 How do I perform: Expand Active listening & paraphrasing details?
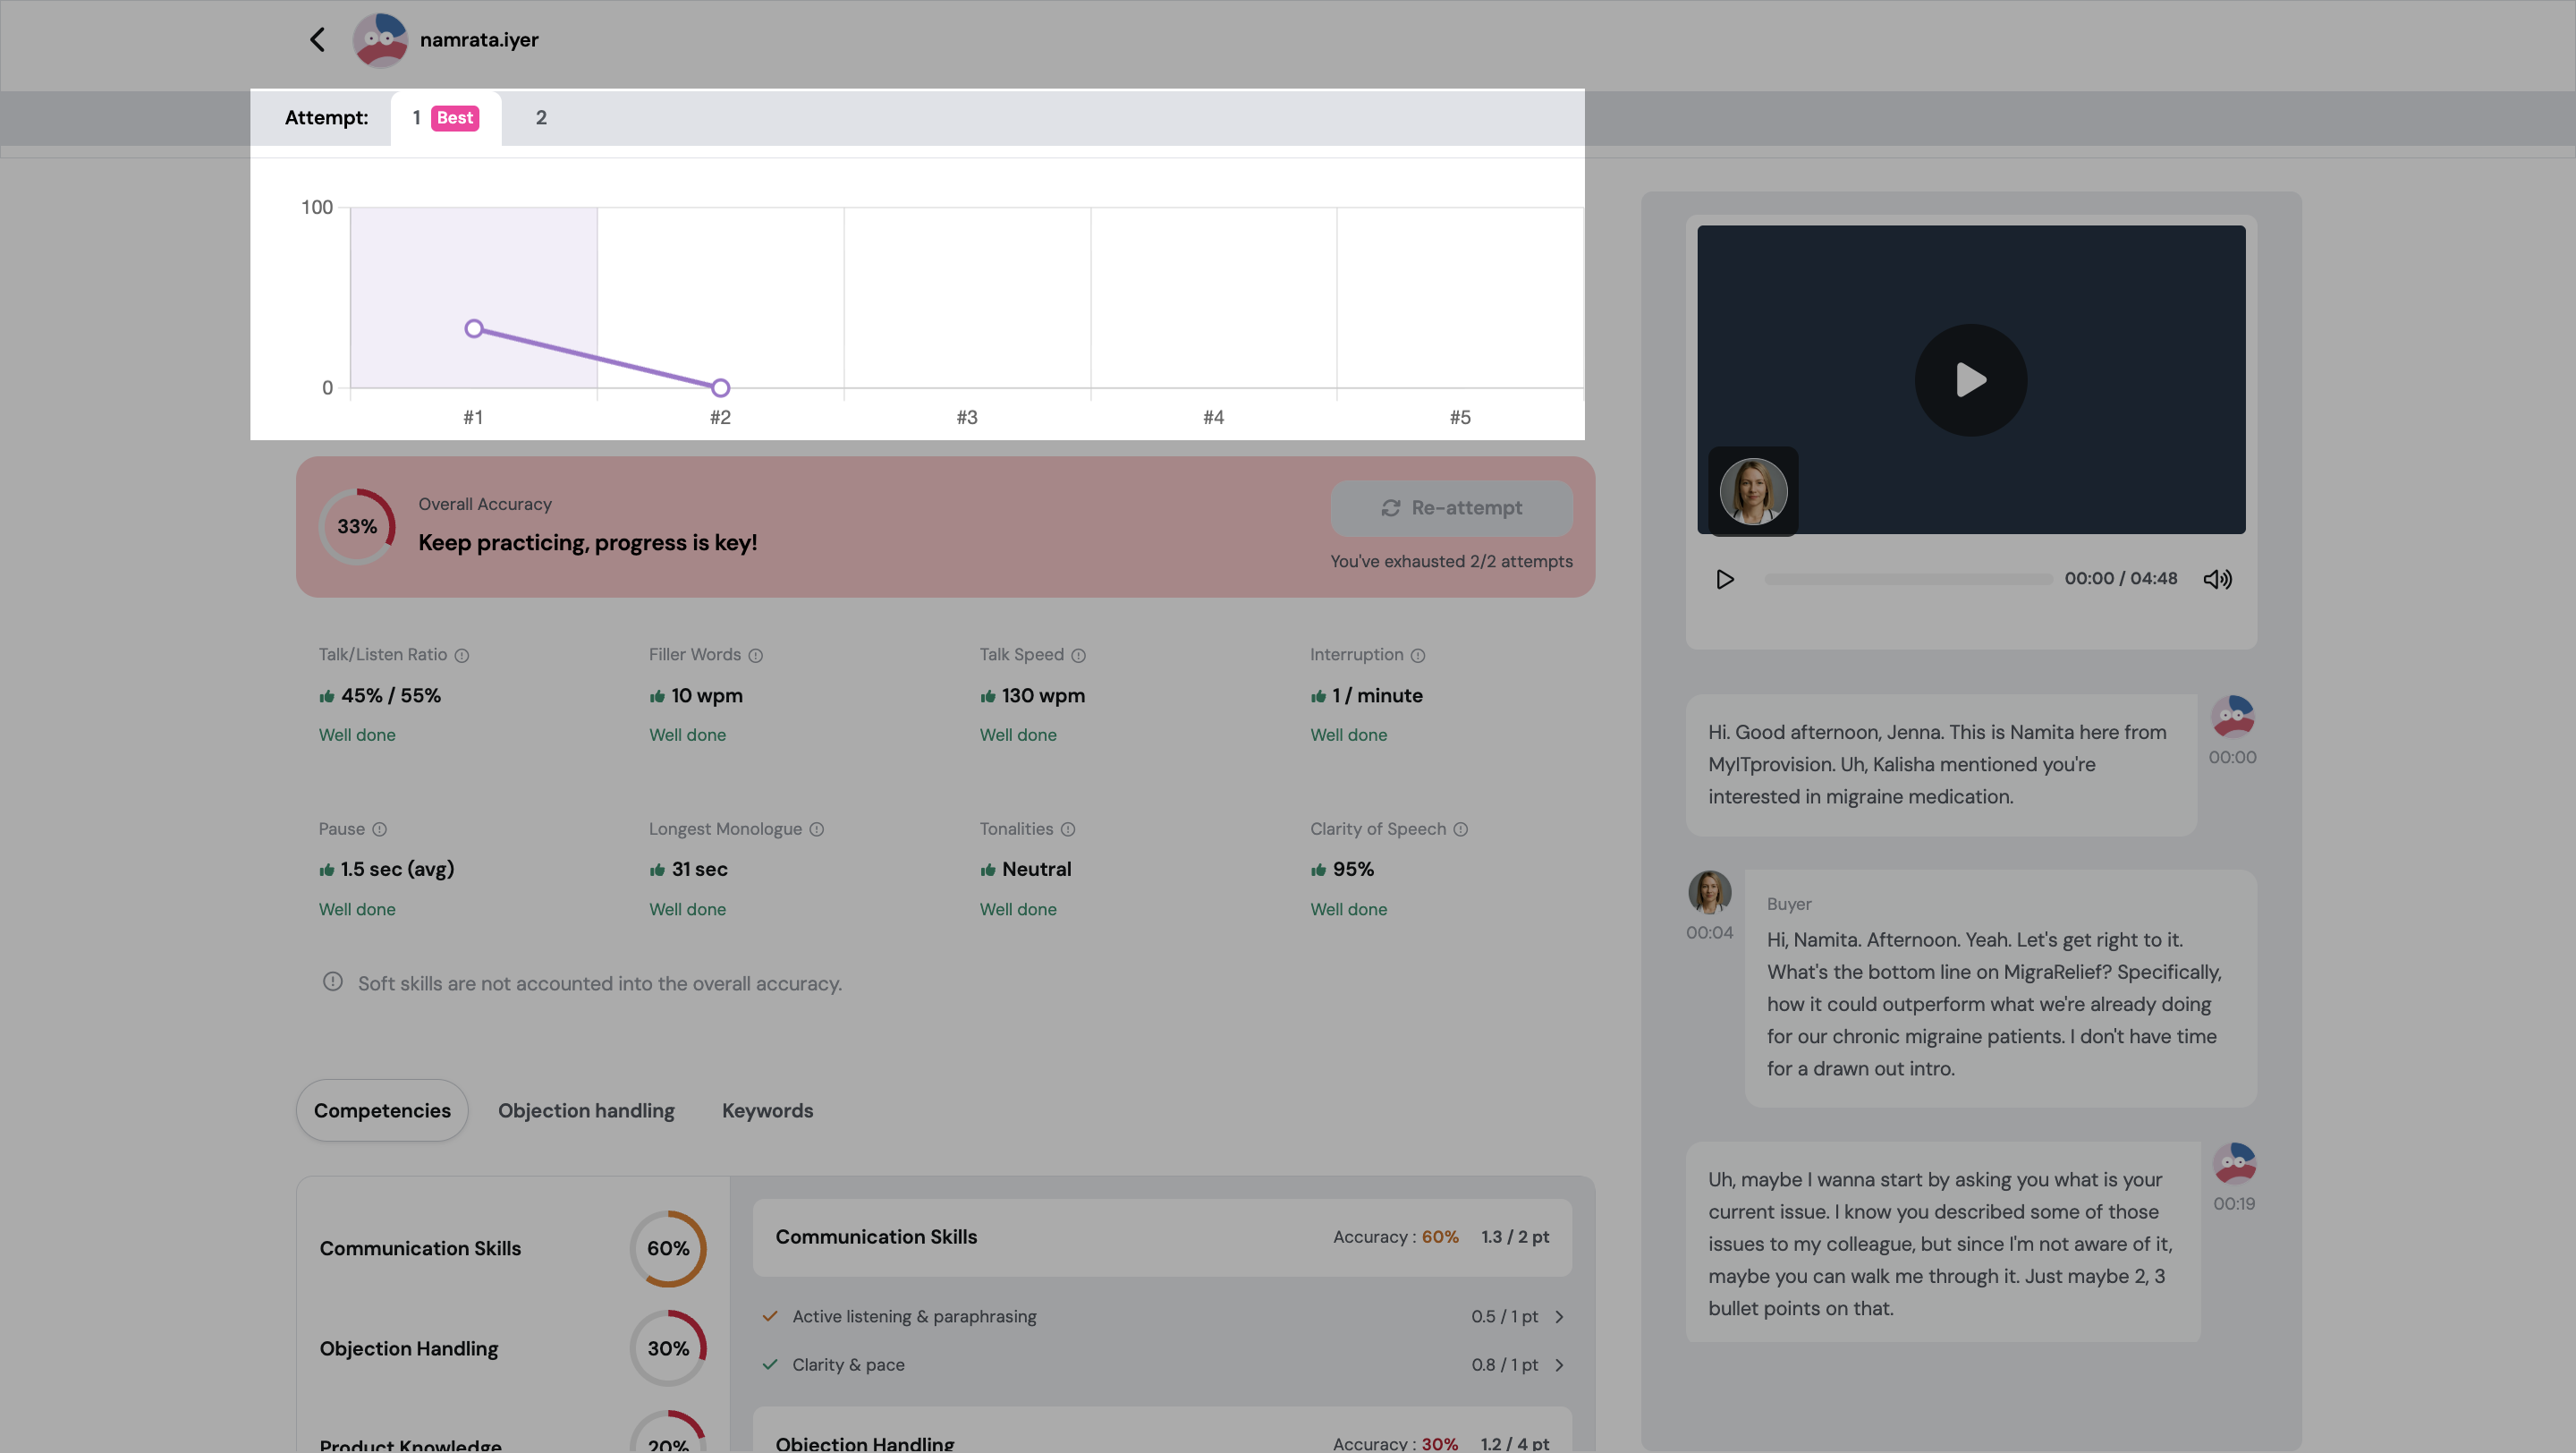point(1559,1317)
